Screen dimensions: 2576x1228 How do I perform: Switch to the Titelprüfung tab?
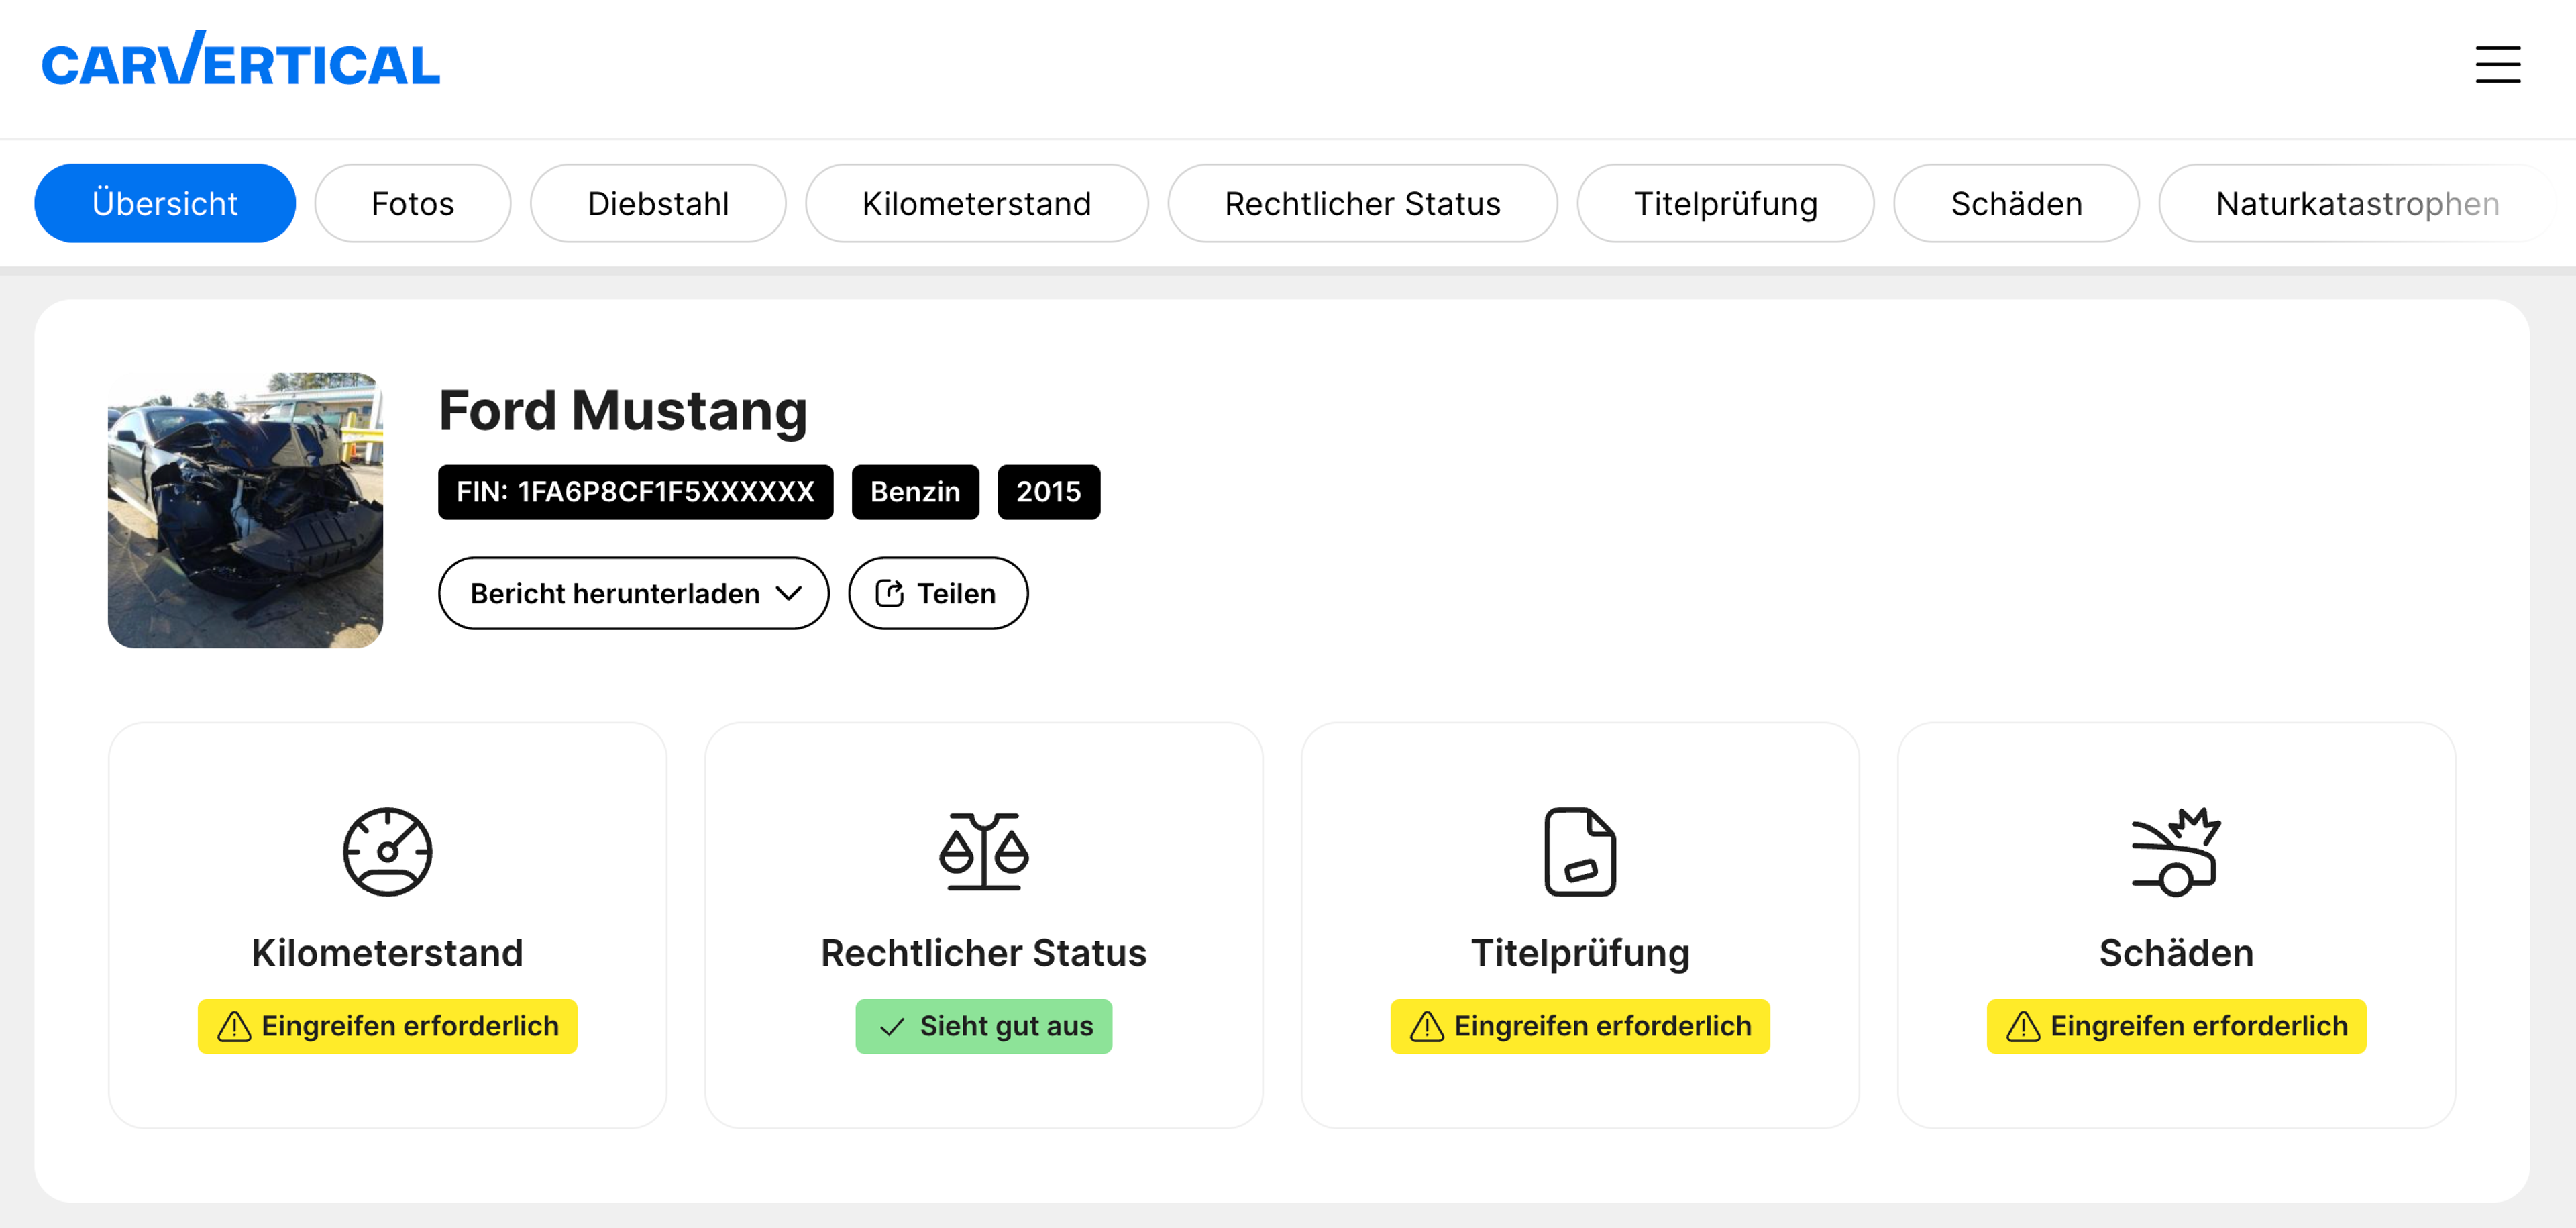[1726, 203]
